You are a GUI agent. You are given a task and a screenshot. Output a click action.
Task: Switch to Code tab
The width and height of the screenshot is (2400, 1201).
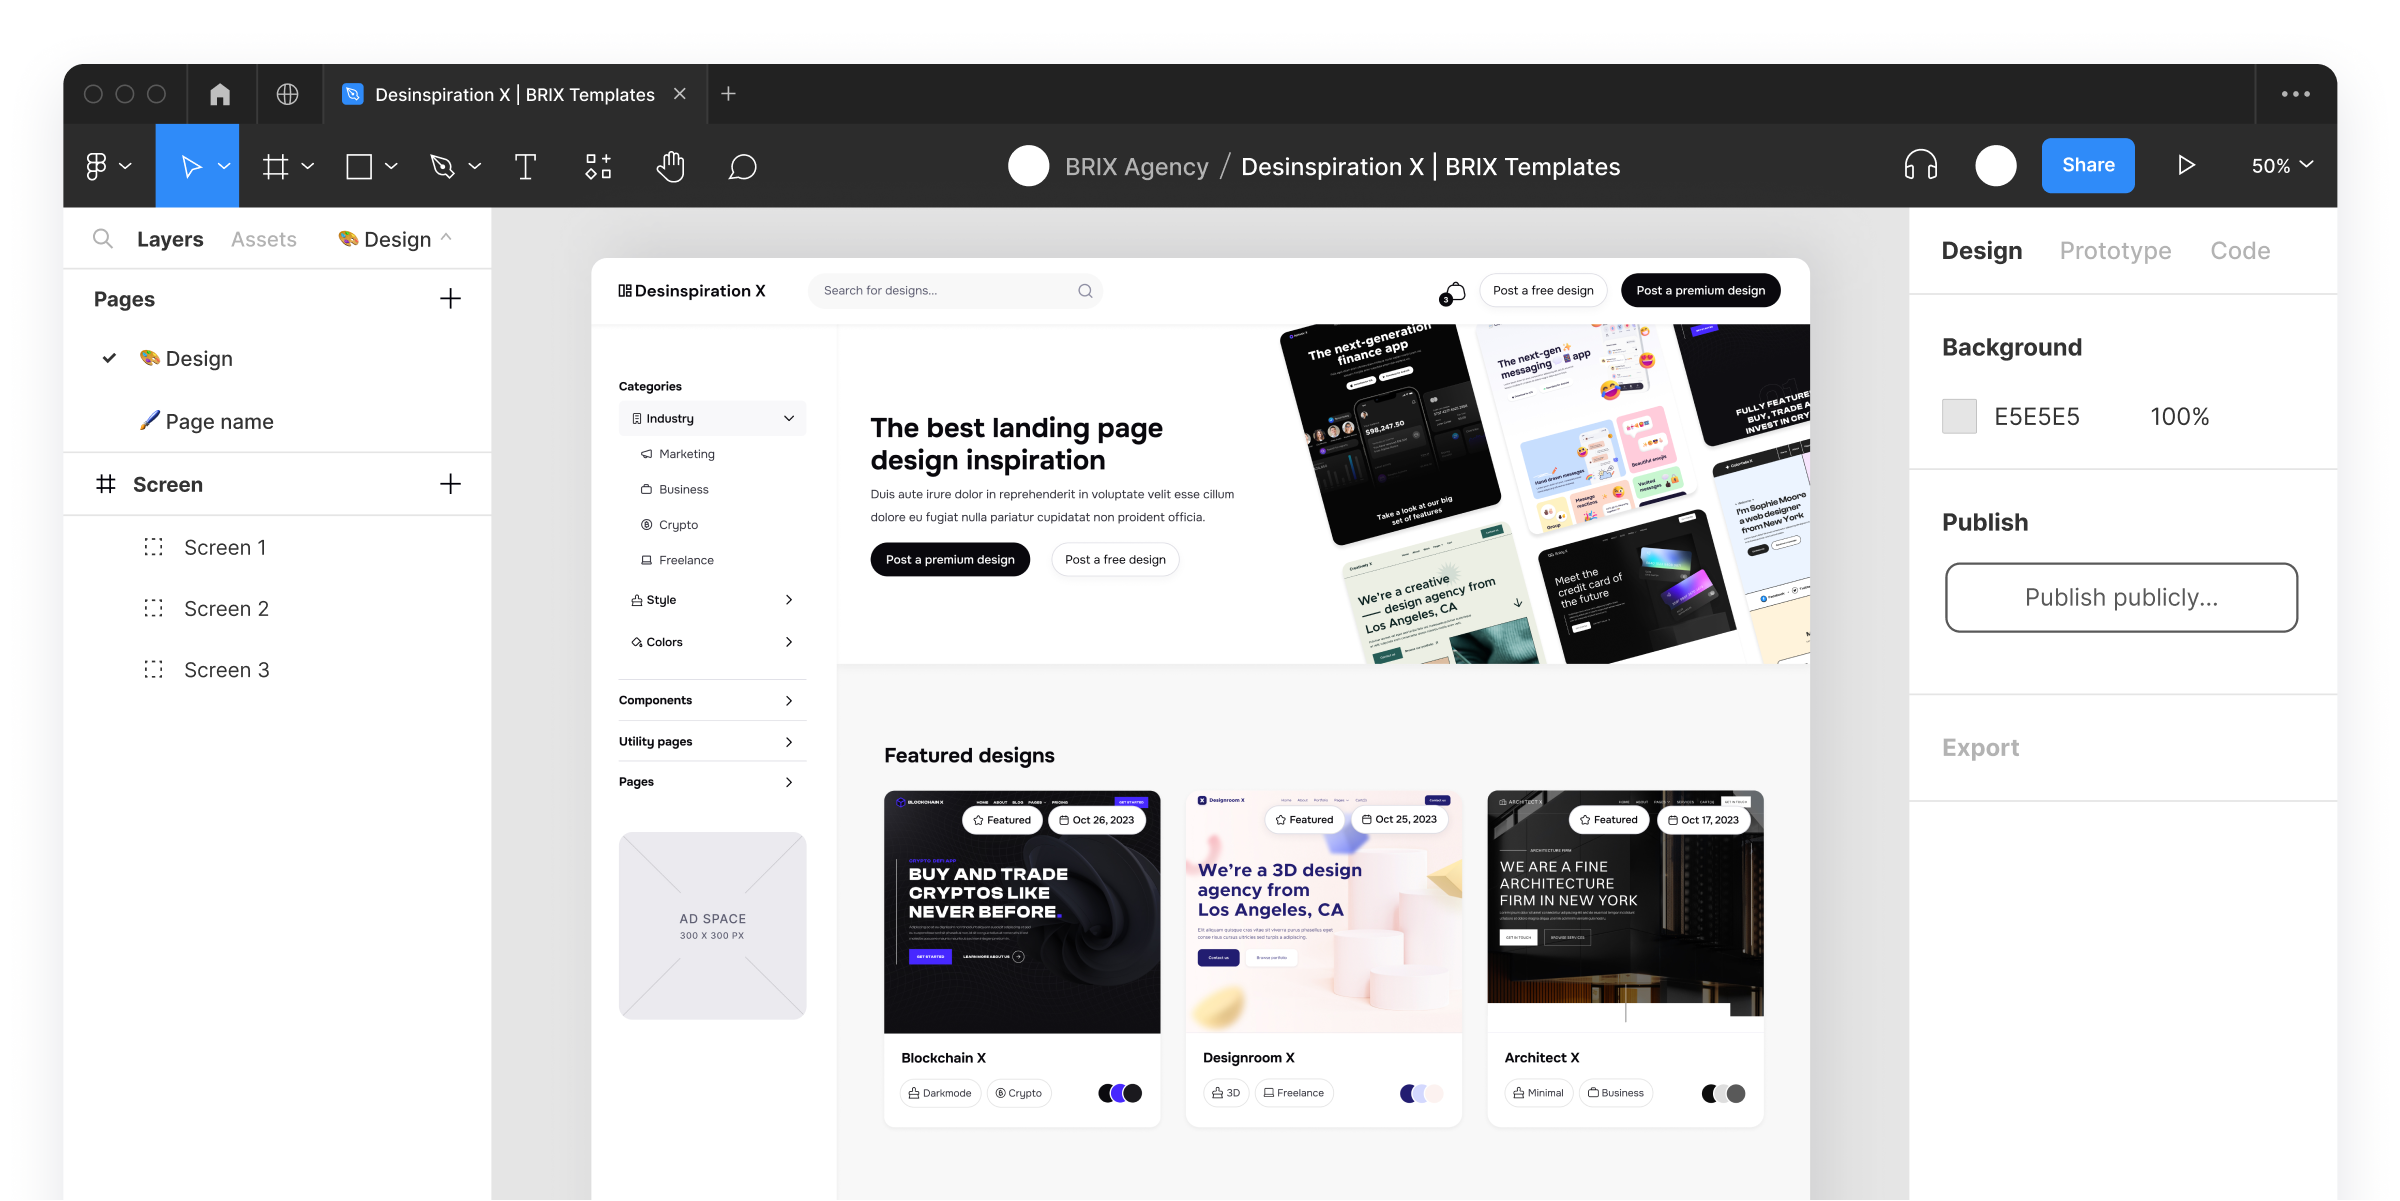pos(2241,248)
